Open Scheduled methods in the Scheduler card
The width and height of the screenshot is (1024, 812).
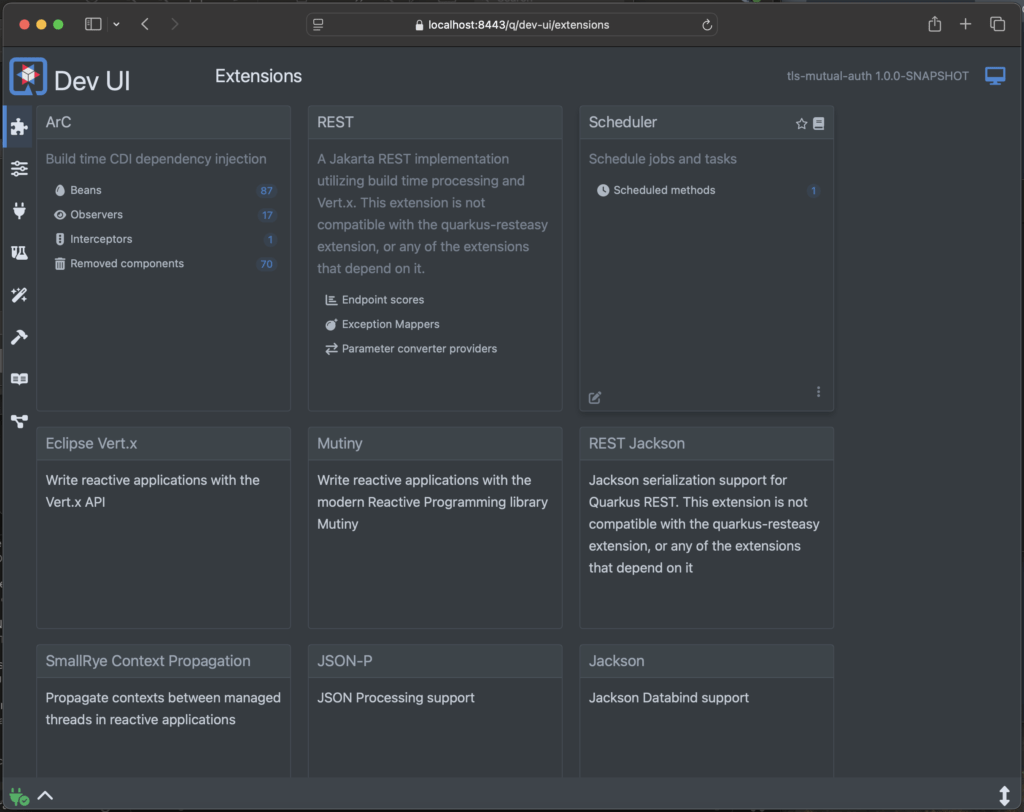[x=664, y=190]
